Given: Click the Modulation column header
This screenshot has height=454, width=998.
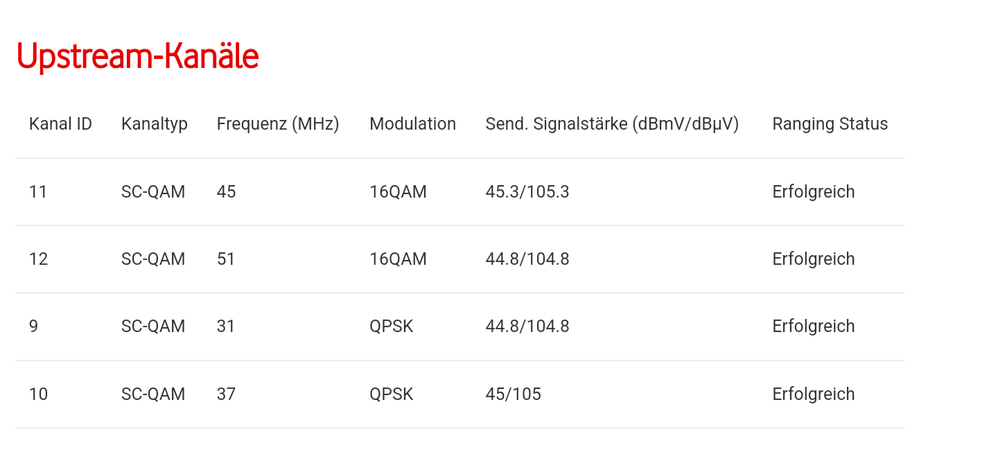Looking at the screenshot, I should pos(412,124).
